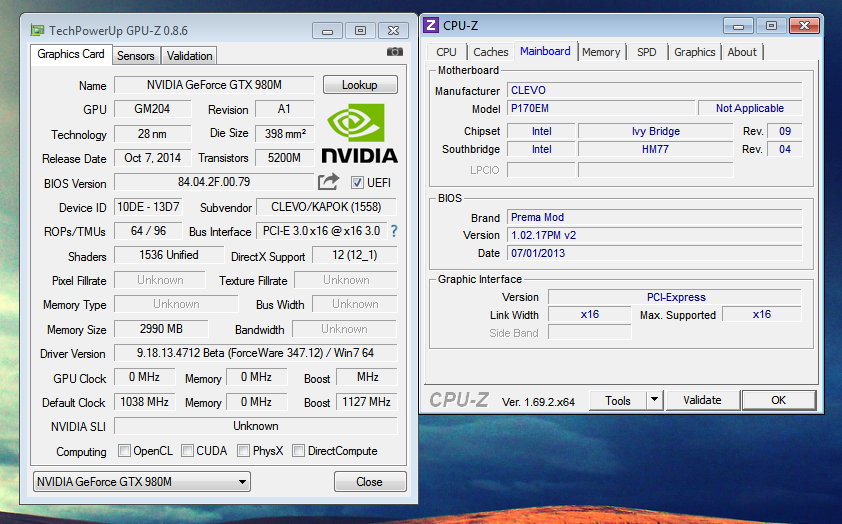Image resolution: width=842 pixels, height=524 pixels.
Task: Click the Tools button in CPU-Z
Action: pyautogui.click(x=618, y=401)
